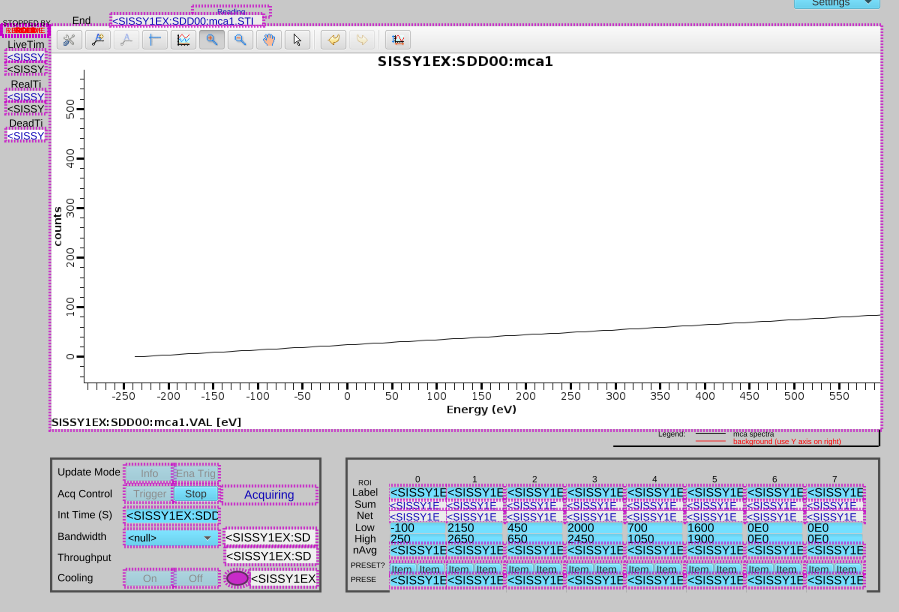
Task: Click the ROI 4 High field showing 1050
Action: [x=655, y=539]
